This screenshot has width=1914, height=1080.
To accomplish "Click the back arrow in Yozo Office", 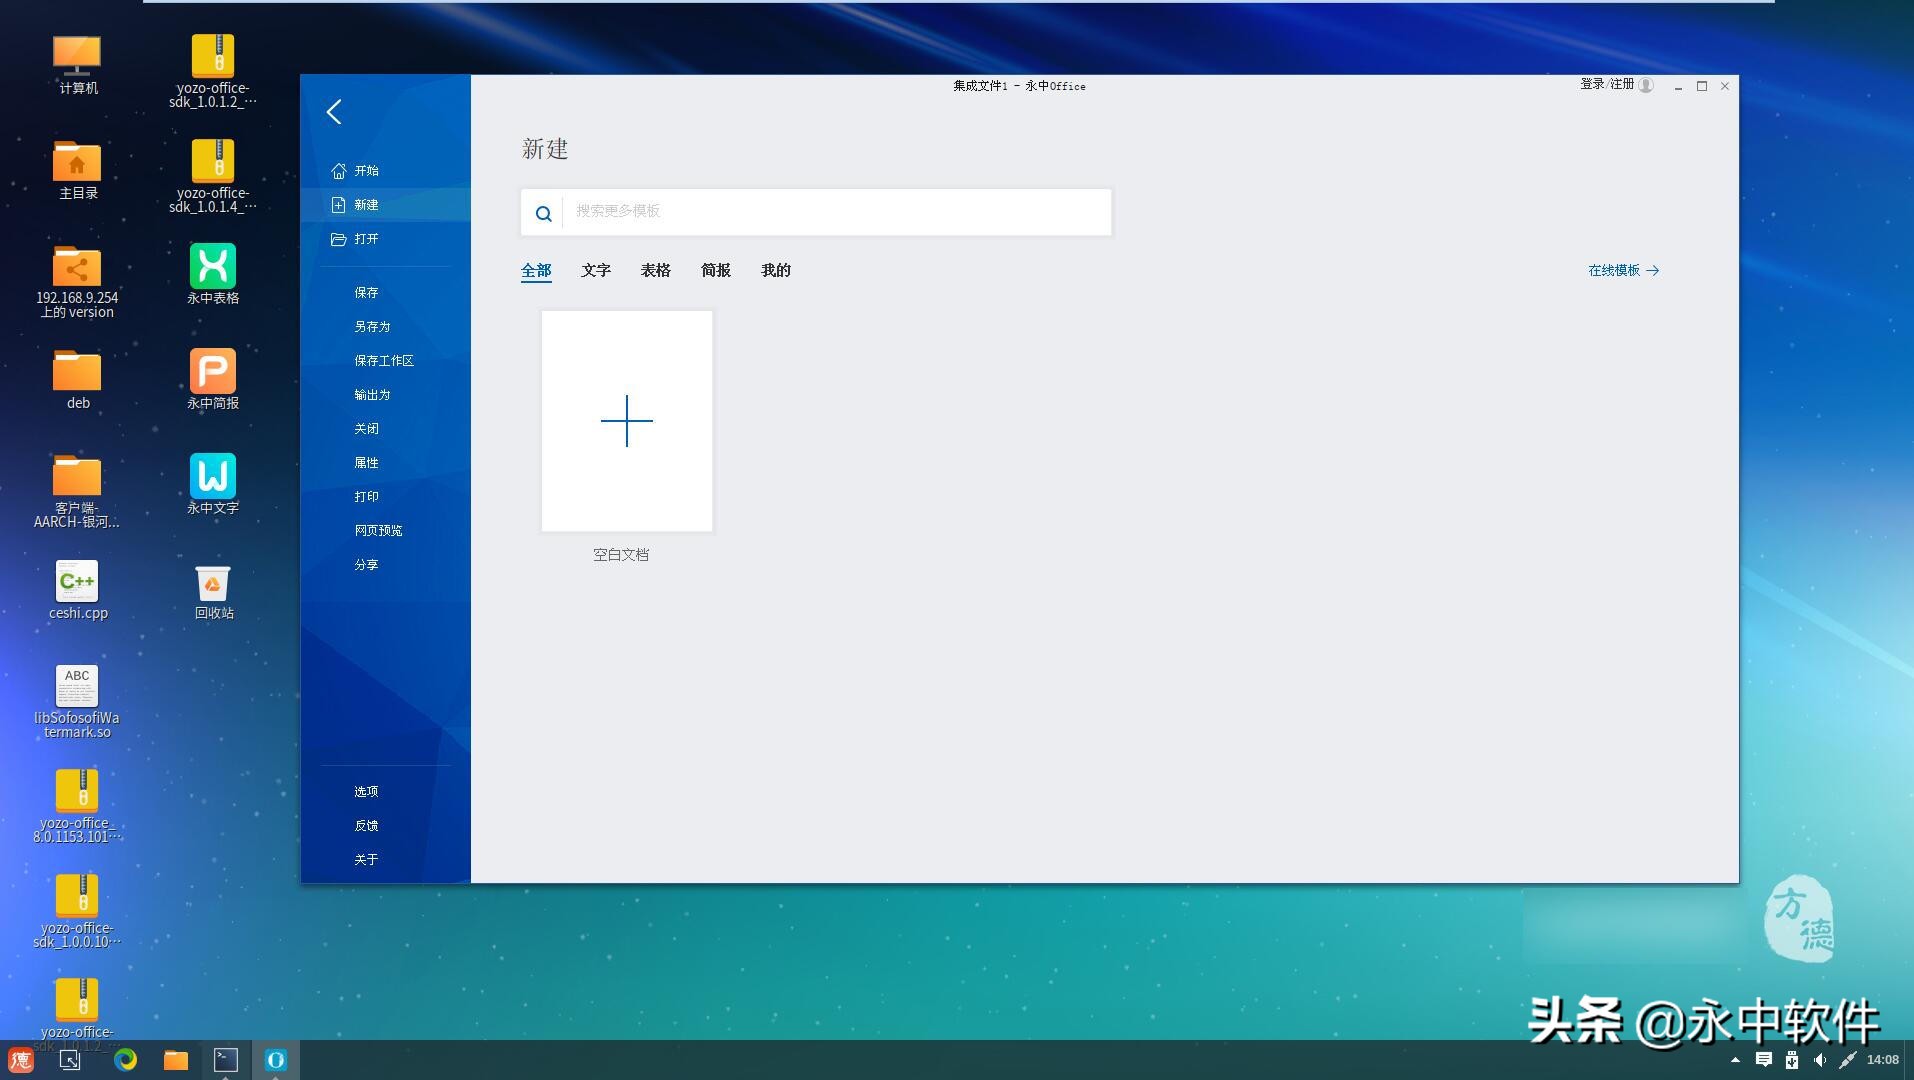I will pyautogui.click(x=334, y=112).
